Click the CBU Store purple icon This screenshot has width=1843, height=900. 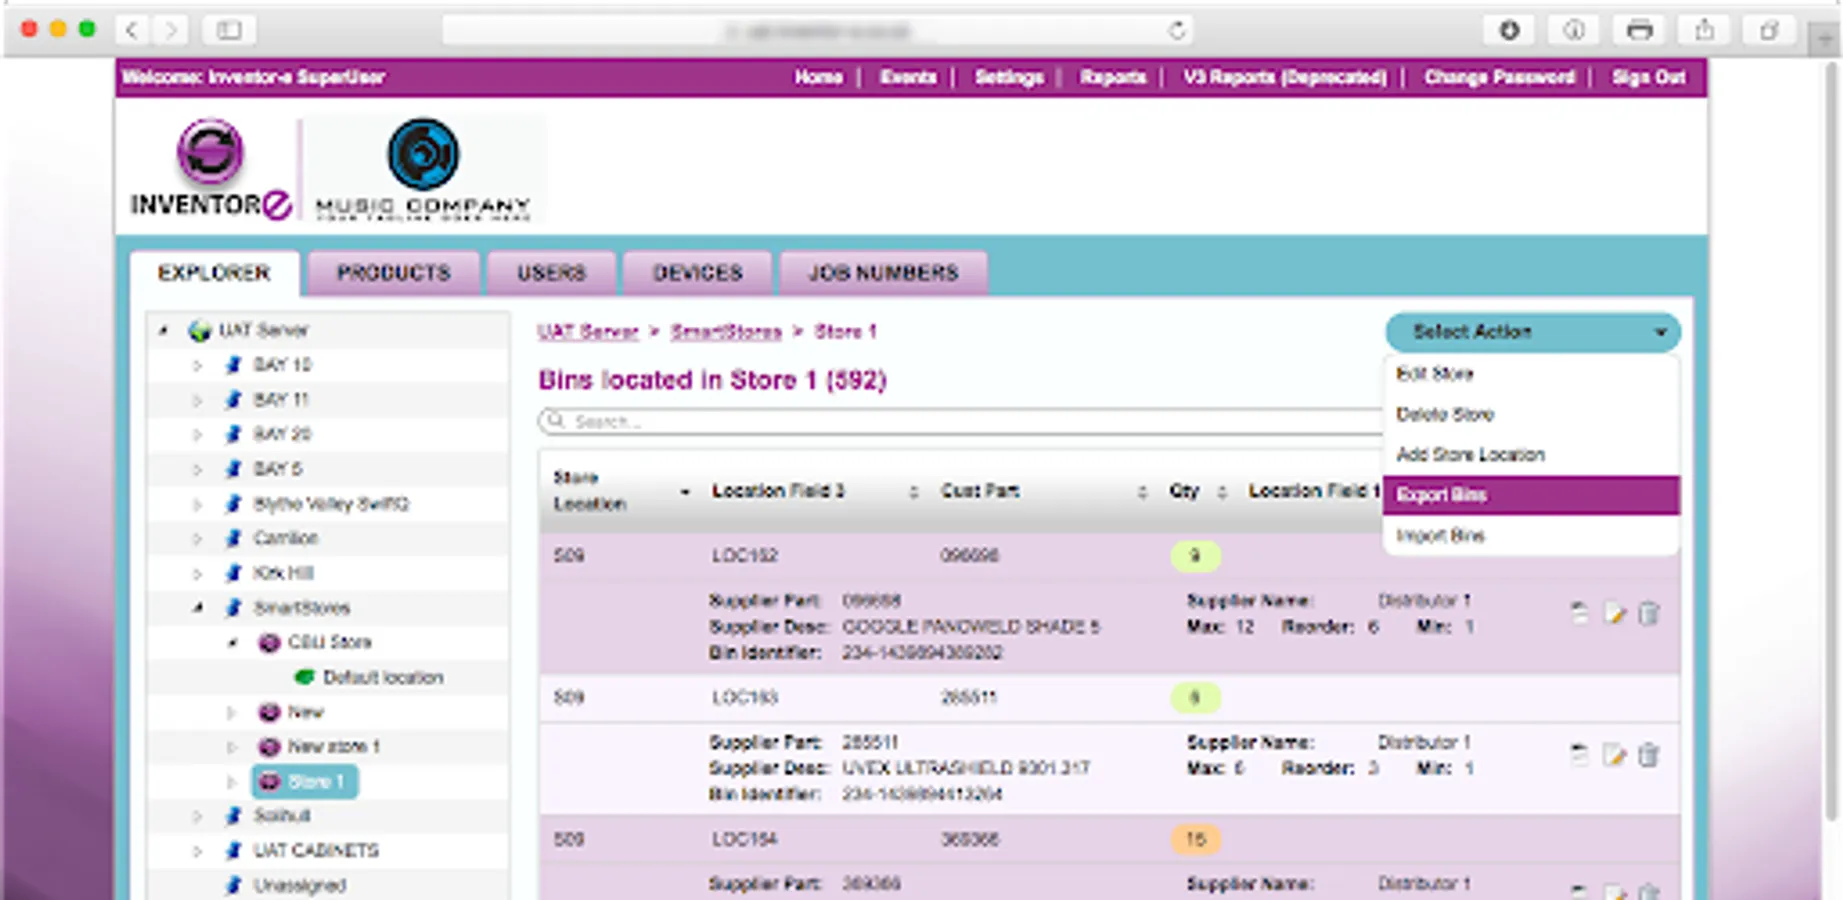pyautogui.click(x=269, y=642)
